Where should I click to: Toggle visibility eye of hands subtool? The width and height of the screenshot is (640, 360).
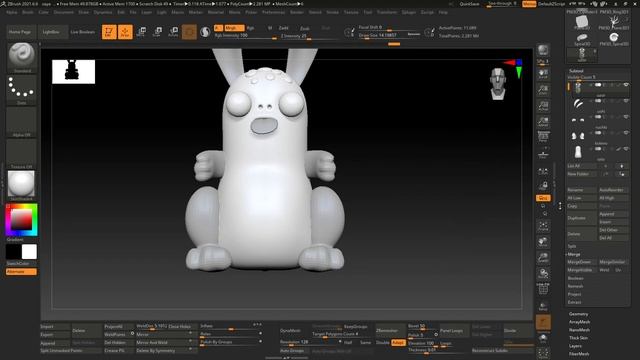click(x=626, y=133)
